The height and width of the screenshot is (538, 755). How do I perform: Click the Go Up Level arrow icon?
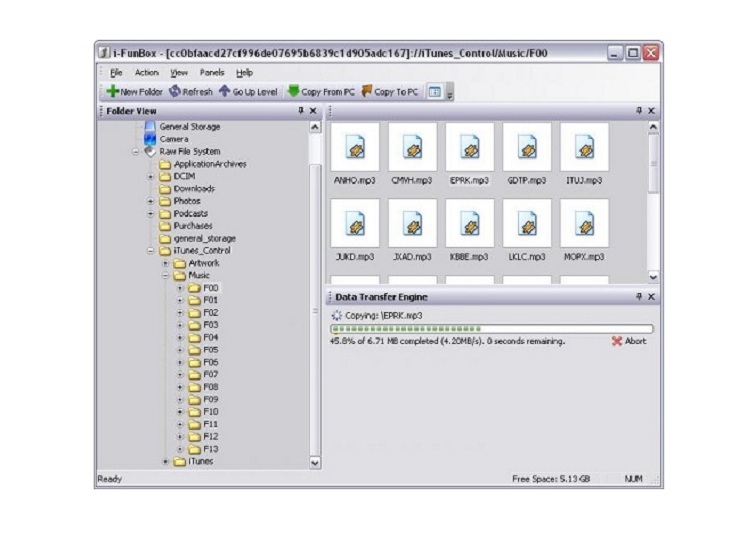[224, 92]
